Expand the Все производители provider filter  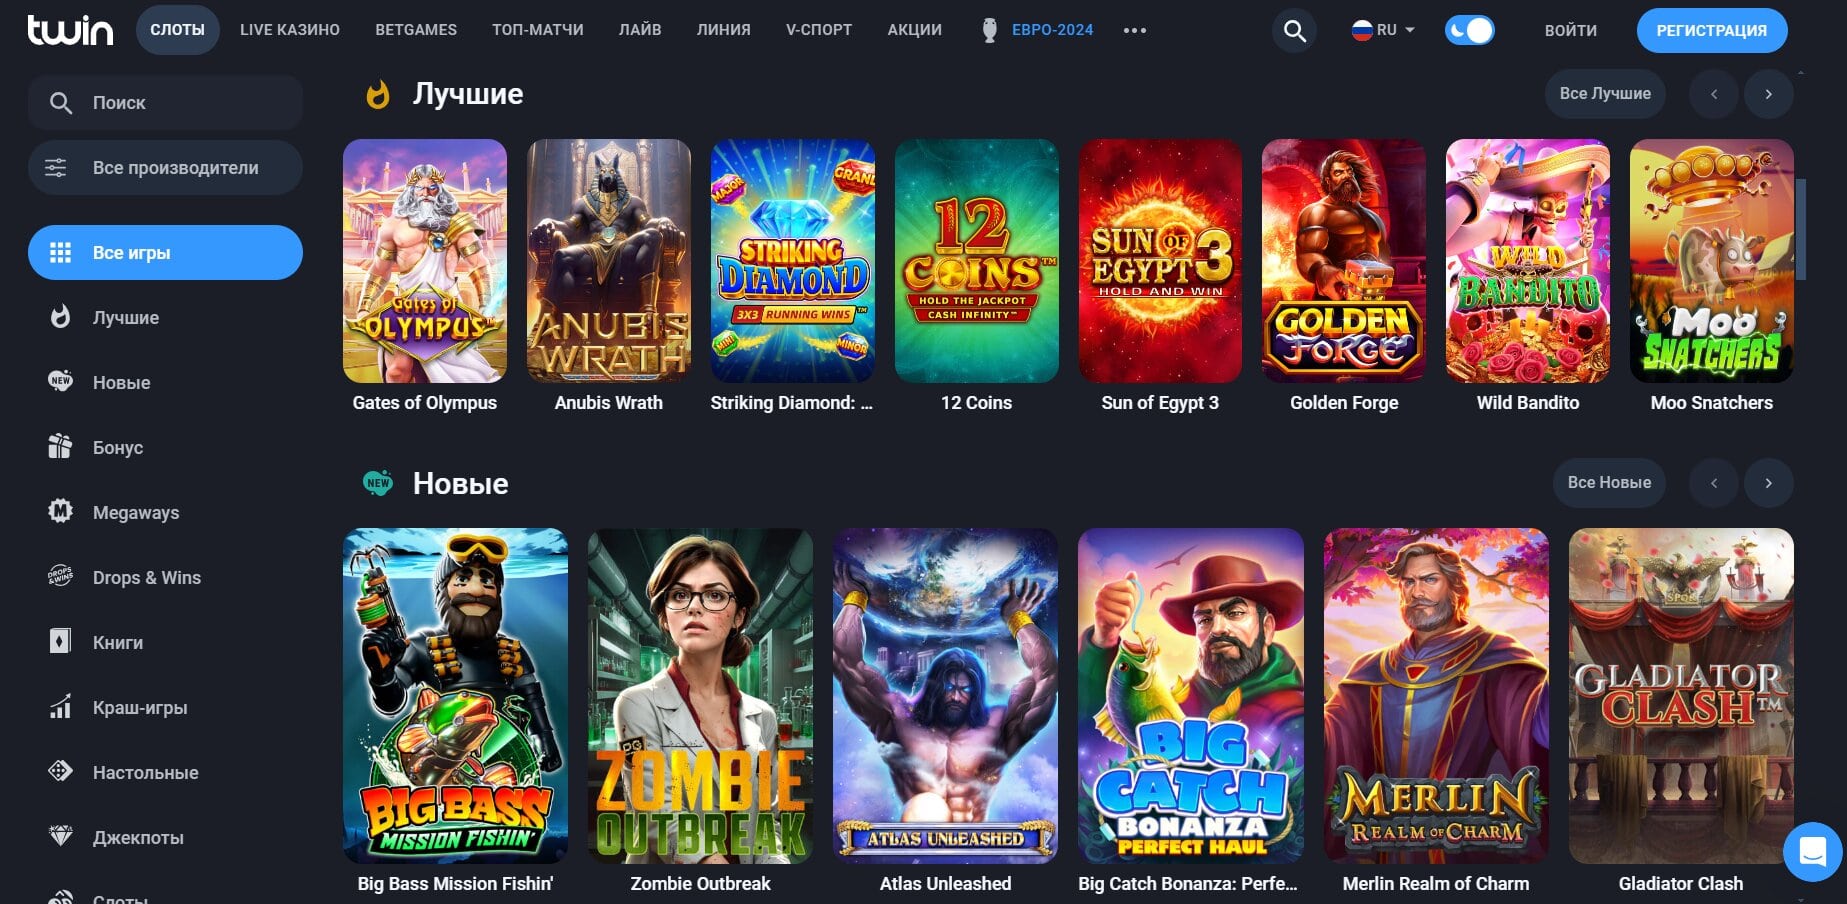click(x=165, y=167)
